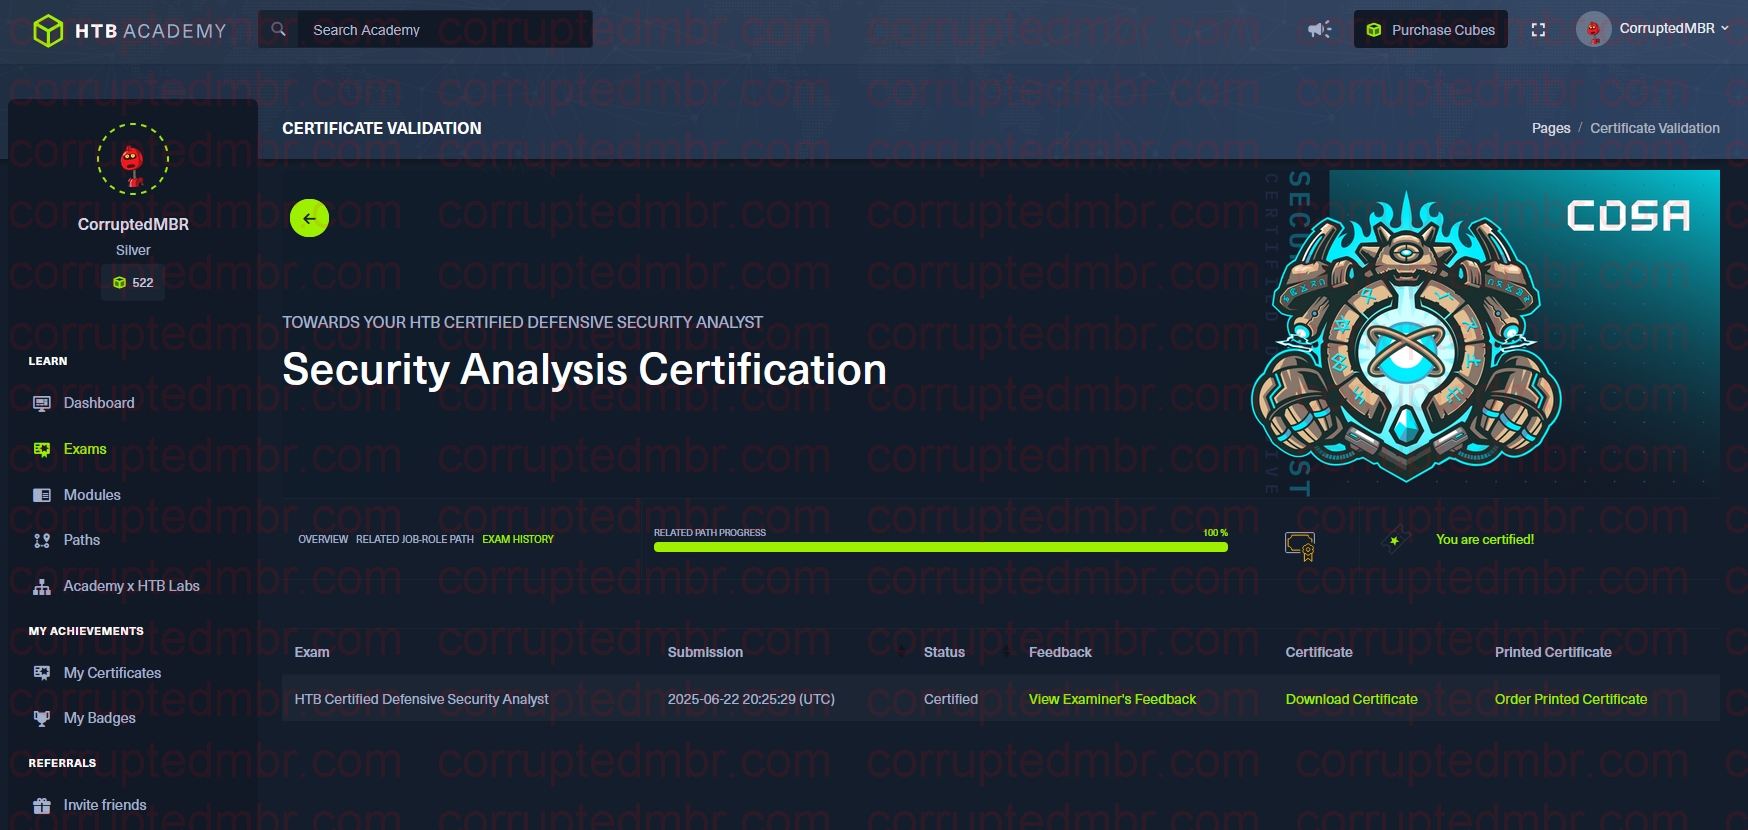Click the Purchase Cubes cube icon
Viewport: 1748px width, 830px height.
(x=1374, y=30)
